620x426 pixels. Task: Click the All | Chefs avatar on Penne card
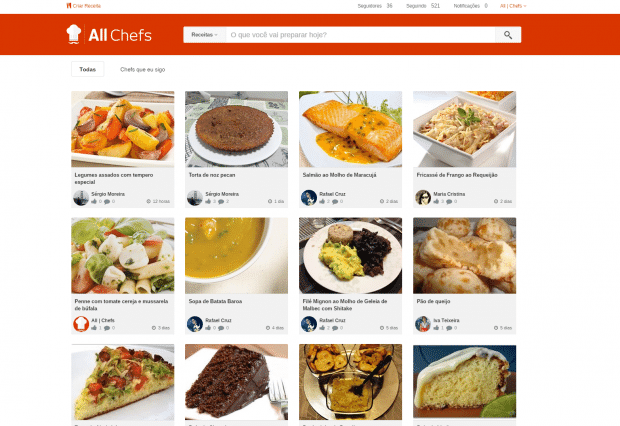(81, 324)
